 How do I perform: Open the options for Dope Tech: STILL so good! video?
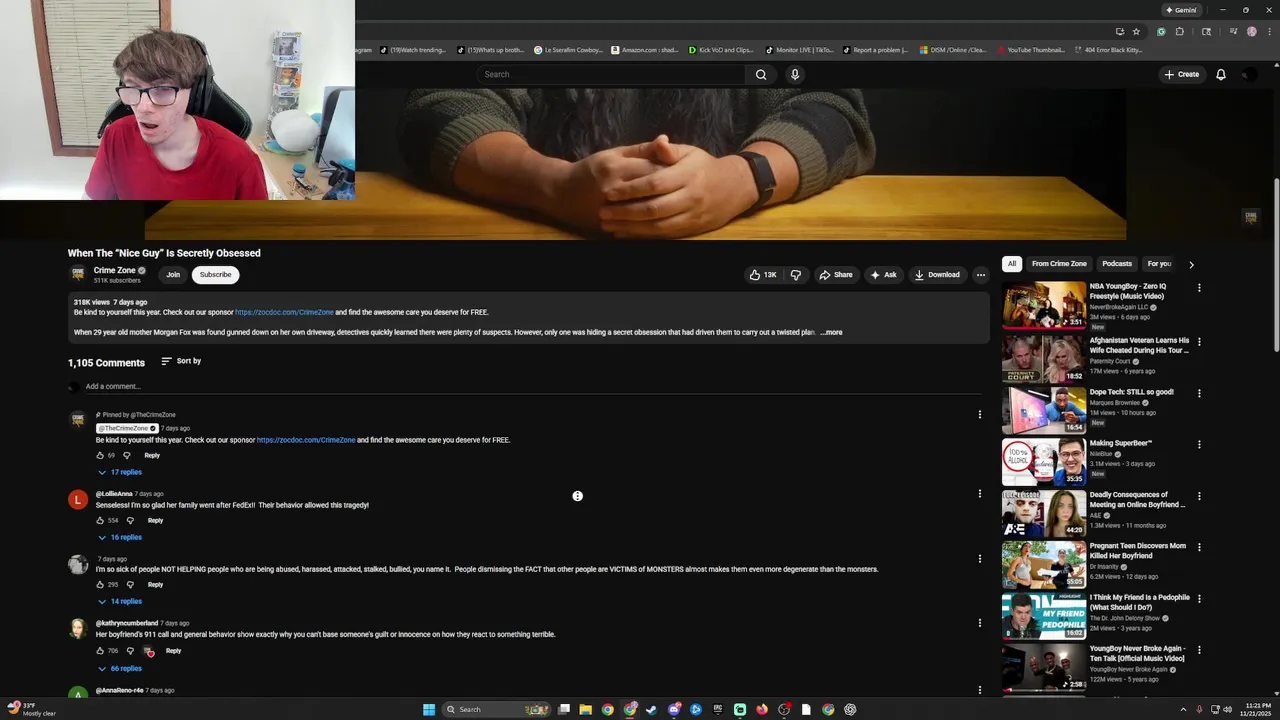[1199, 393]
